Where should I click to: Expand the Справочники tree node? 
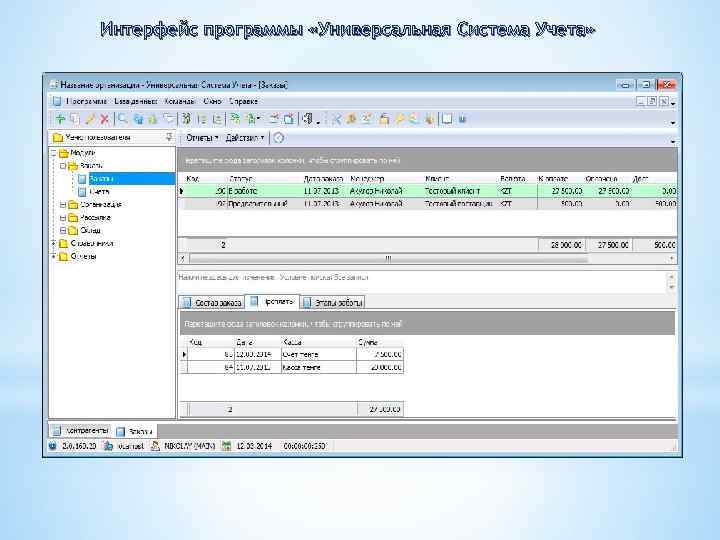[x=54, y=243]
